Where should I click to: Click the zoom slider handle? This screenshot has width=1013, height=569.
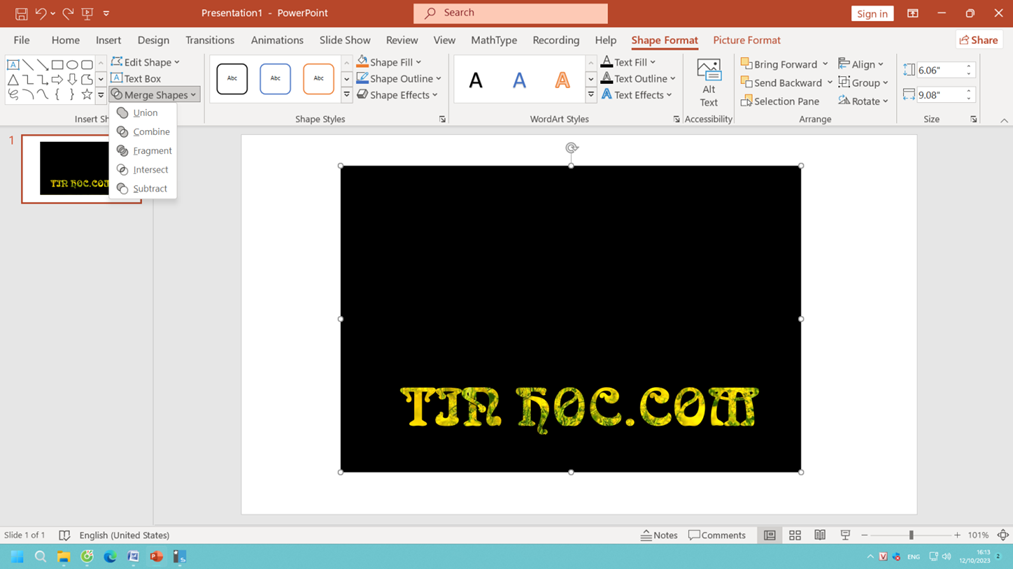911,536
